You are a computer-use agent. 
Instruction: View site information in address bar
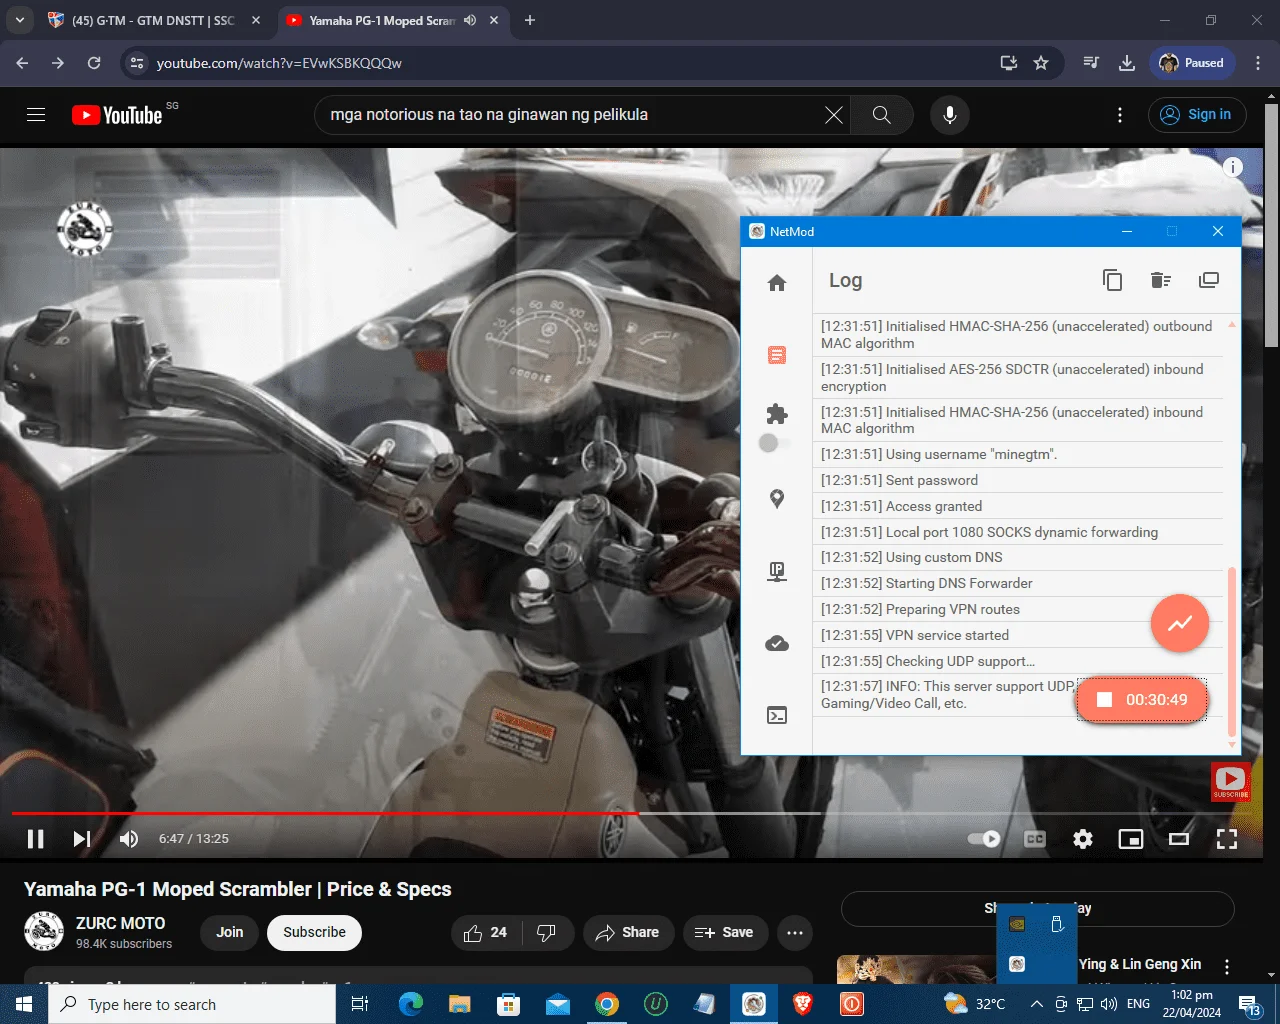tap(137, 63)
